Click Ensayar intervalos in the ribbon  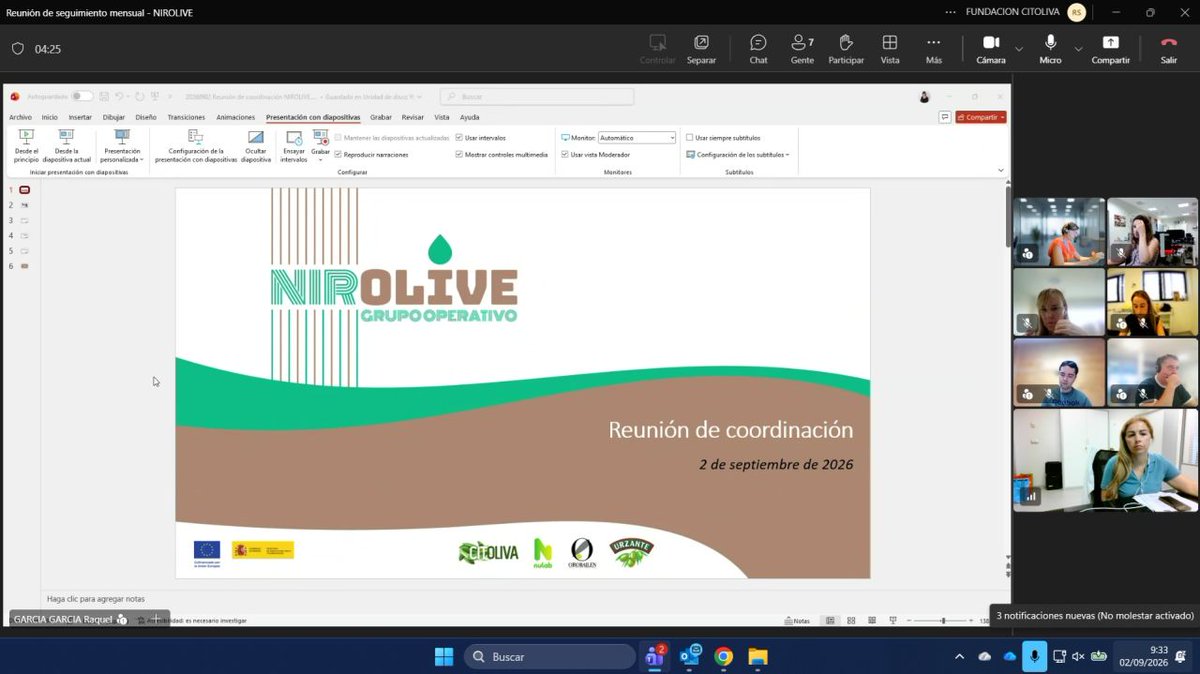(294, 146)
